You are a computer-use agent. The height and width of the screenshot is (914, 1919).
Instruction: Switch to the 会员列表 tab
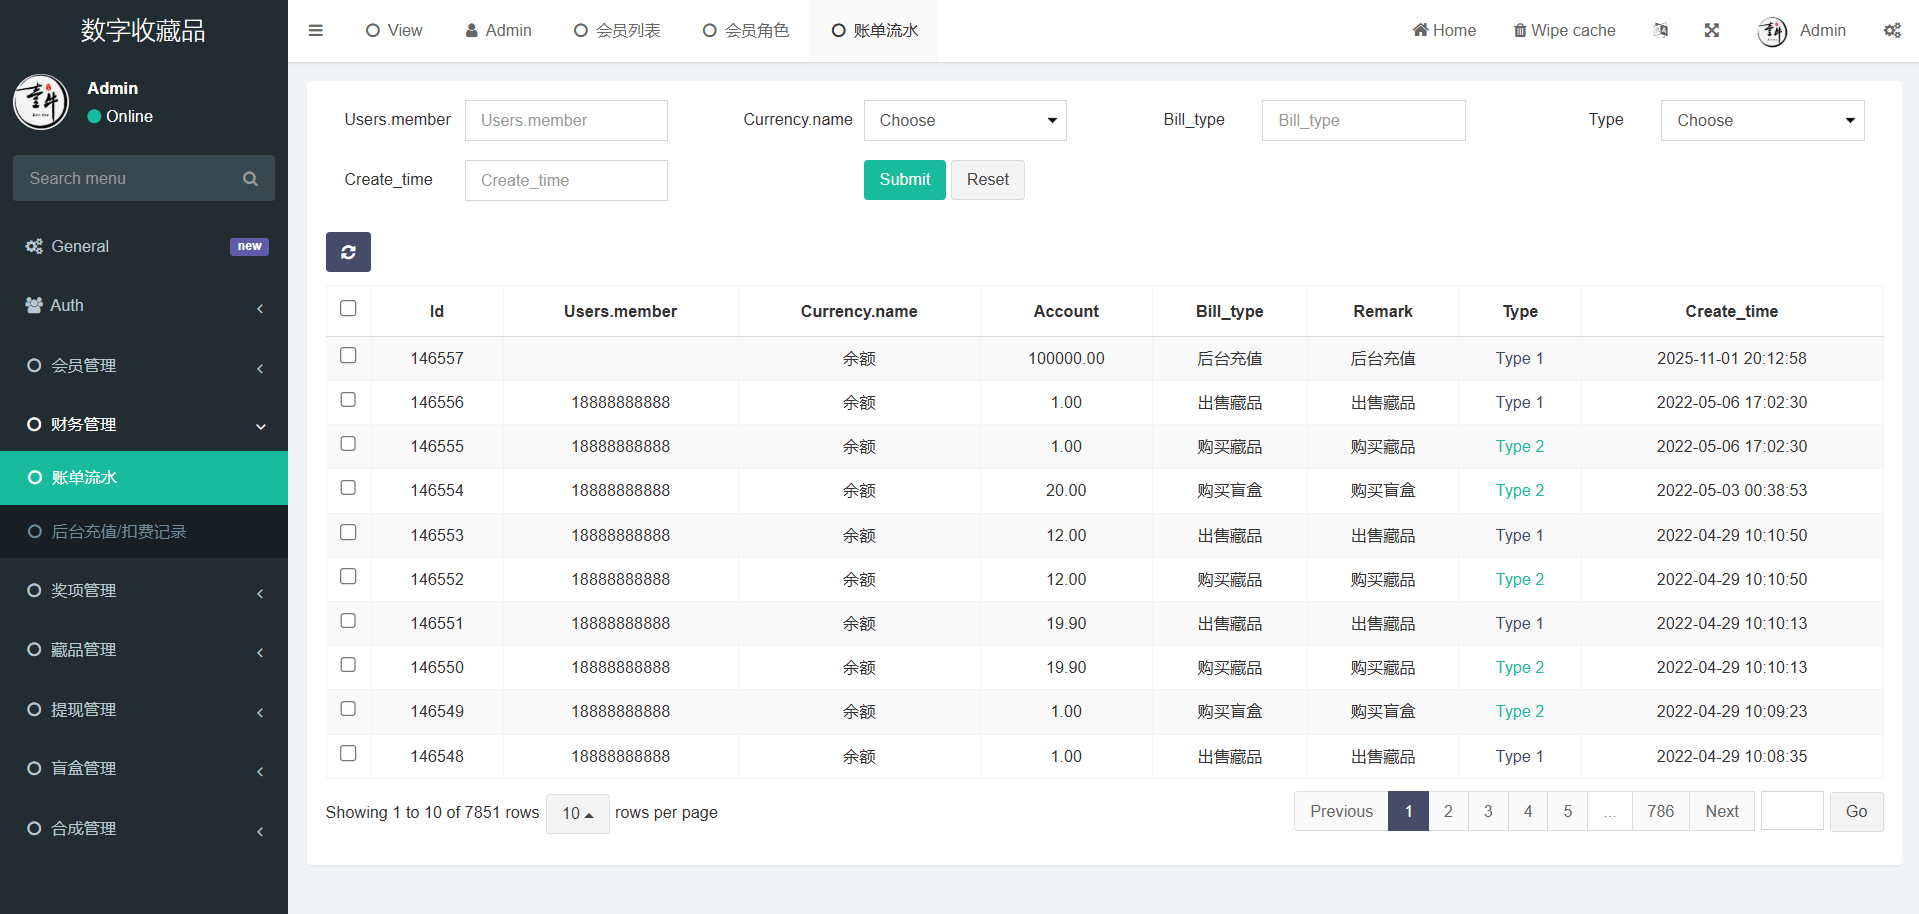tap(617, 30)
